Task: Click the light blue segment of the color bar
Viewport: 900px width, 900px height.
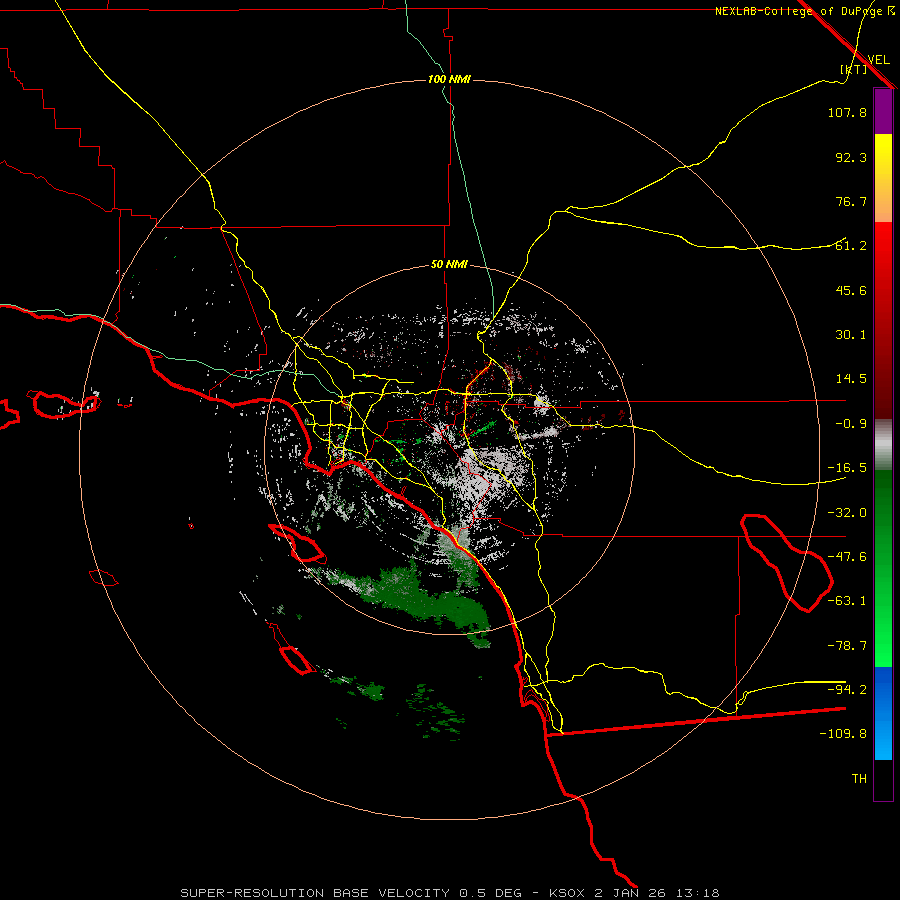Action: 883,713
